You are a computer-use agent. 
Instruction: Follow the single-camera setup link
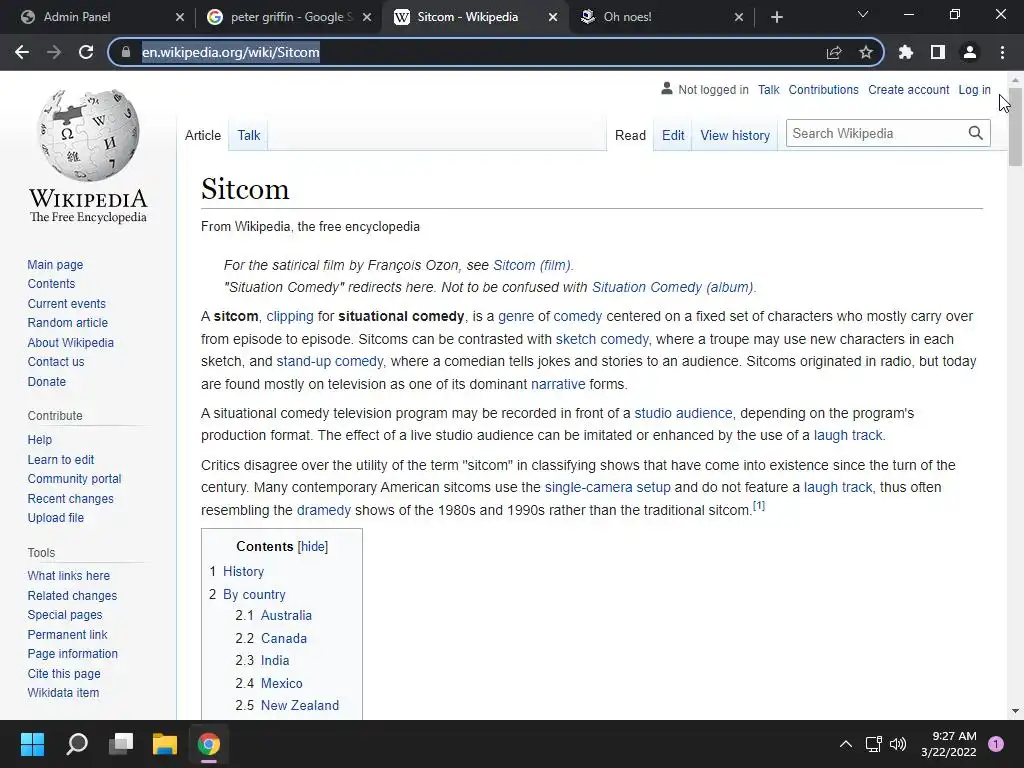[x=607, y=487]
